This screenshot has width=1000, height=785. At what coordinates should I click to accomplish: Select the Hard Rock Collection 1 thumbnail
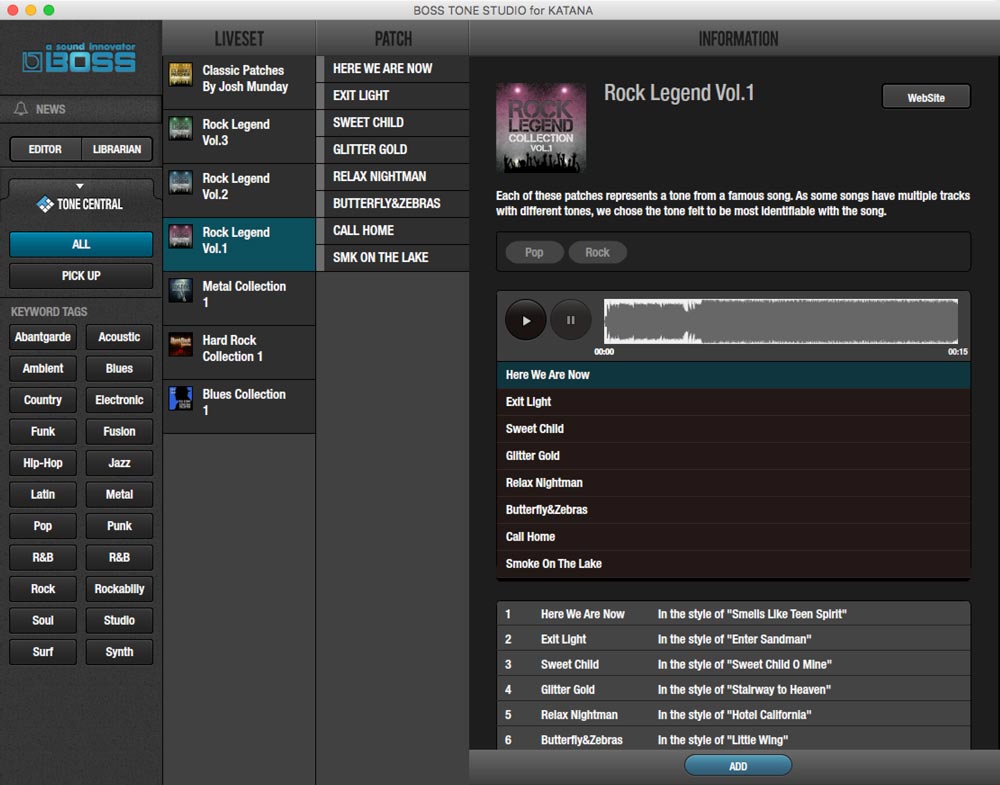pos(180,344)
